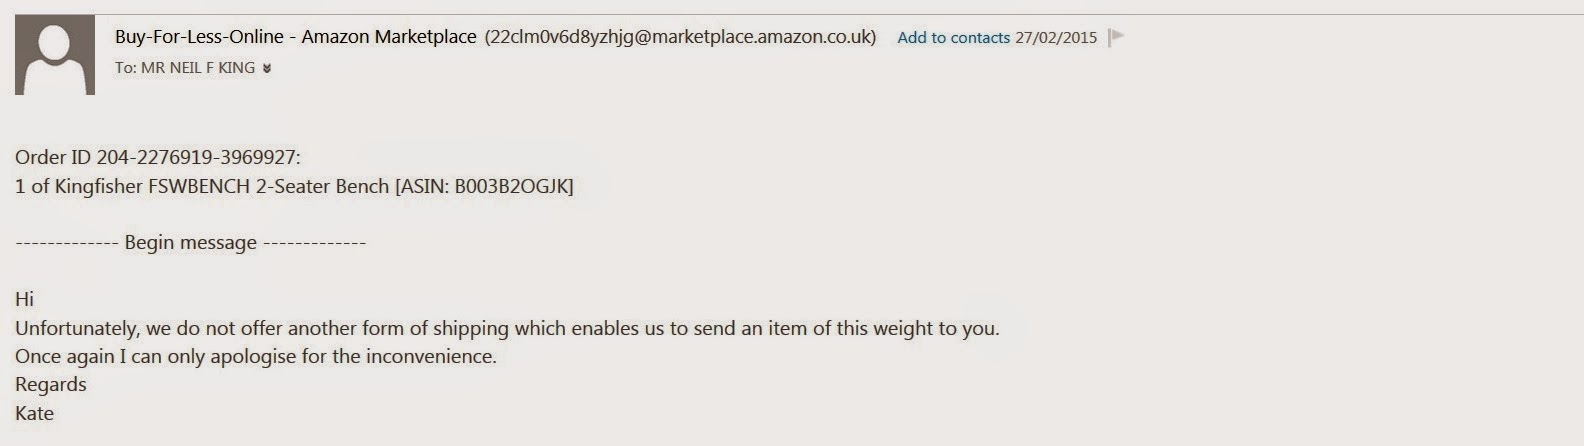The image size is (1584, 446).
Task: Click the sender's marketplace.amazon.co.uk email address
Action: (680, 37)
